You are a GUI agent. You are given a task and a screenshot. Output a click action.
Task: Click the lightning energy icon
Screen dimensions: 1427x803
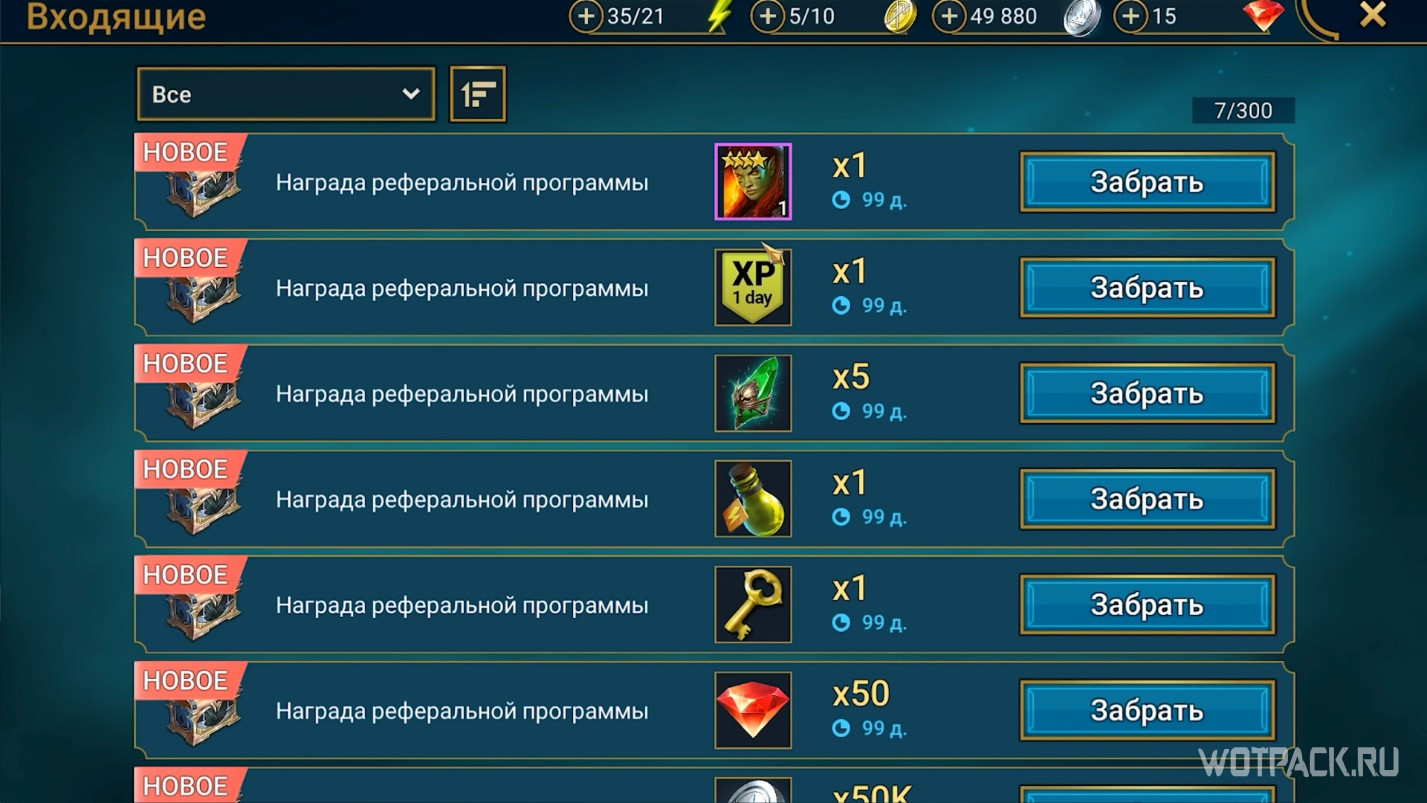(719, 17)
